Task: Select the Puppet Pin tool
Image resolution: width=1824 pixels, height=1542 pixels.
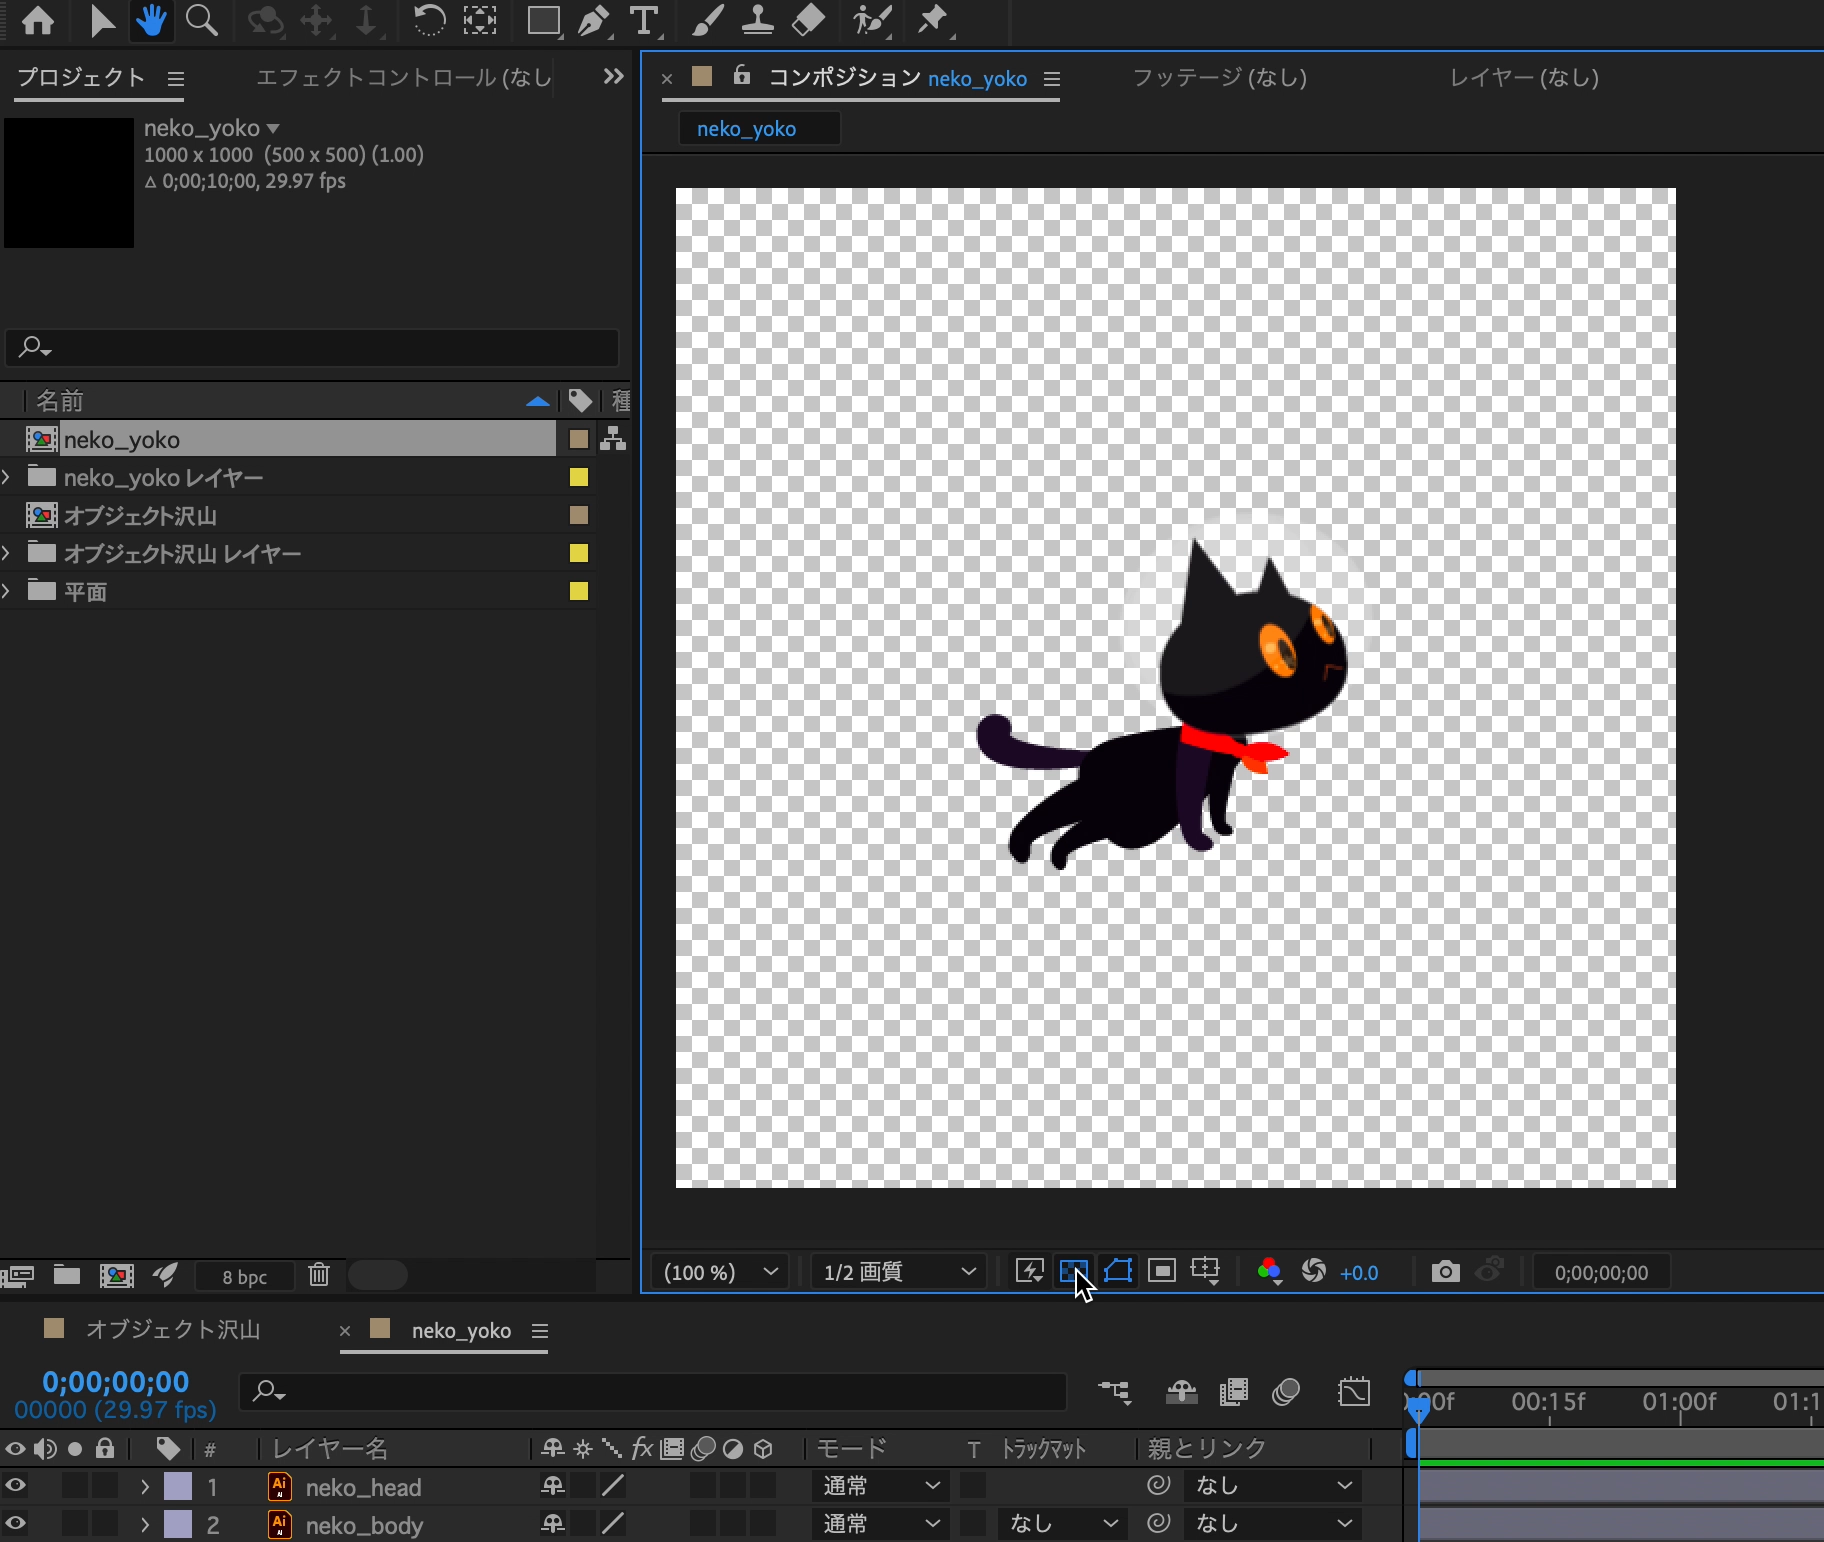Action: (x=934, y=21)
